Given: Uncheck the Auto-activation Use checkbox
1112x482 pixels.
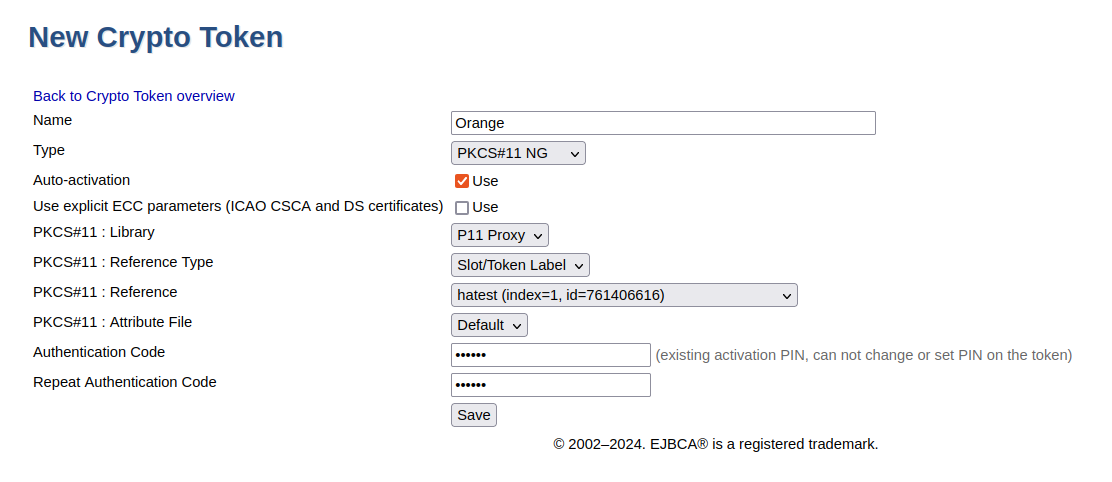Looking at the screenshot, I should (x=462, y=181).
